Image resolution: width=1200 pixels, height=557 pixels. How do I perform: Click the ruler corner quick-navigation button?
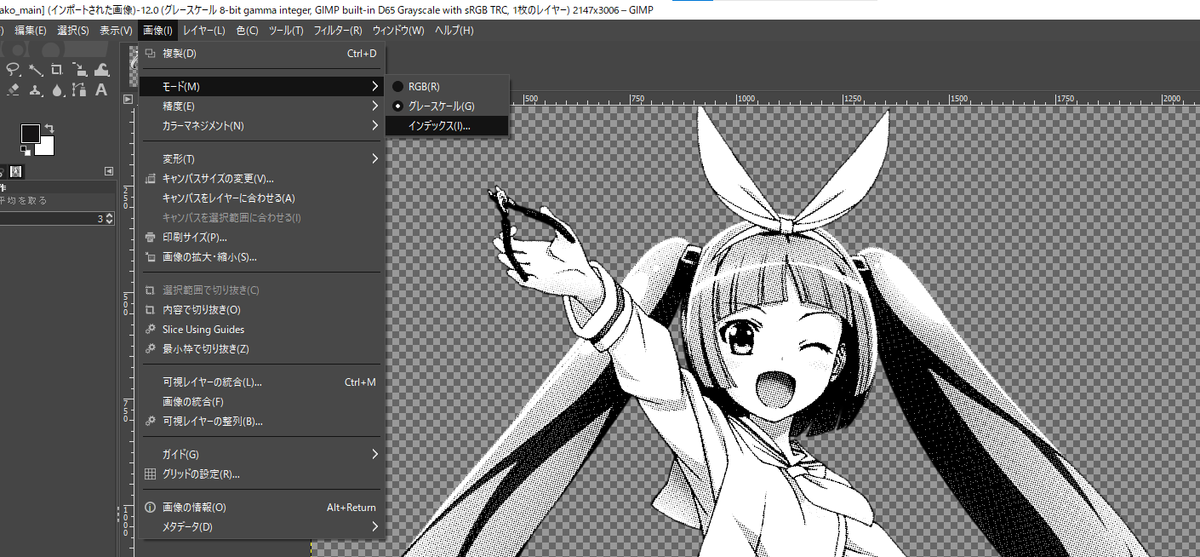[128, 99]
